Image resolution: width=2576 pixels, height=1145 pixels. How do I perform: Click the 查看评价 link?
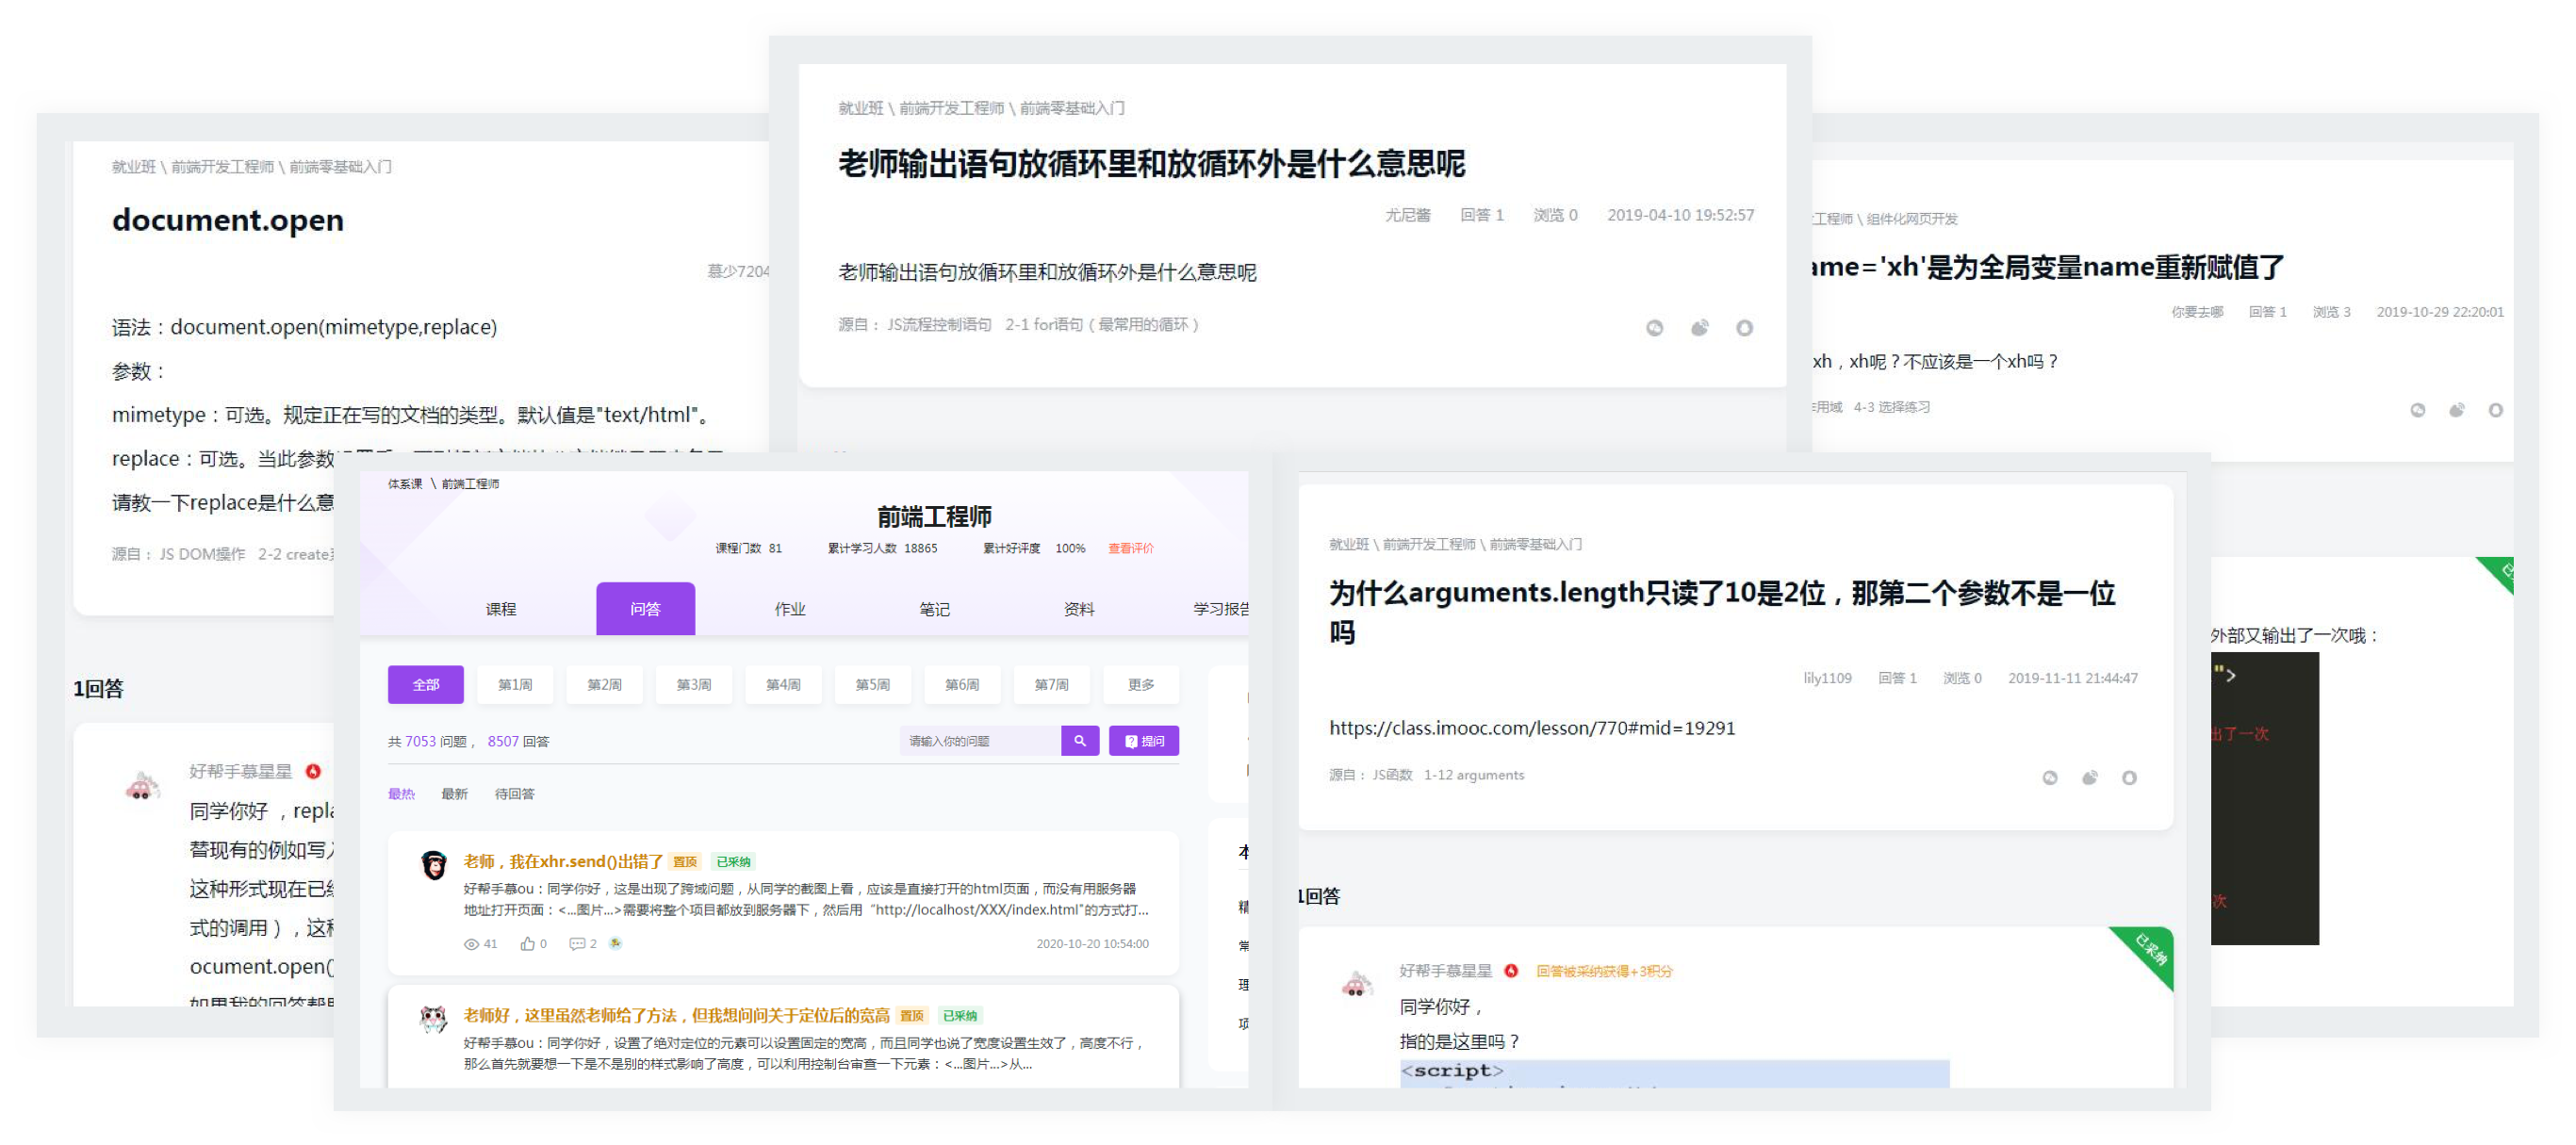coord(1130,548)
